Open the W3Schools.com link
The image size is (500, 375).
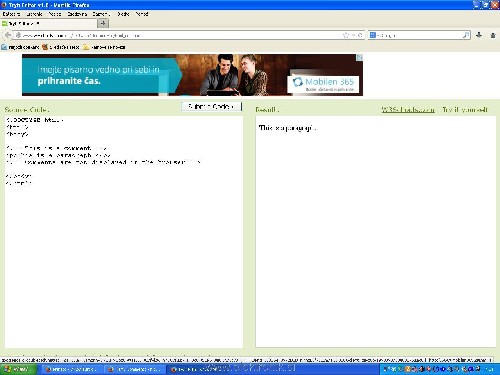[x=408, y=110]
